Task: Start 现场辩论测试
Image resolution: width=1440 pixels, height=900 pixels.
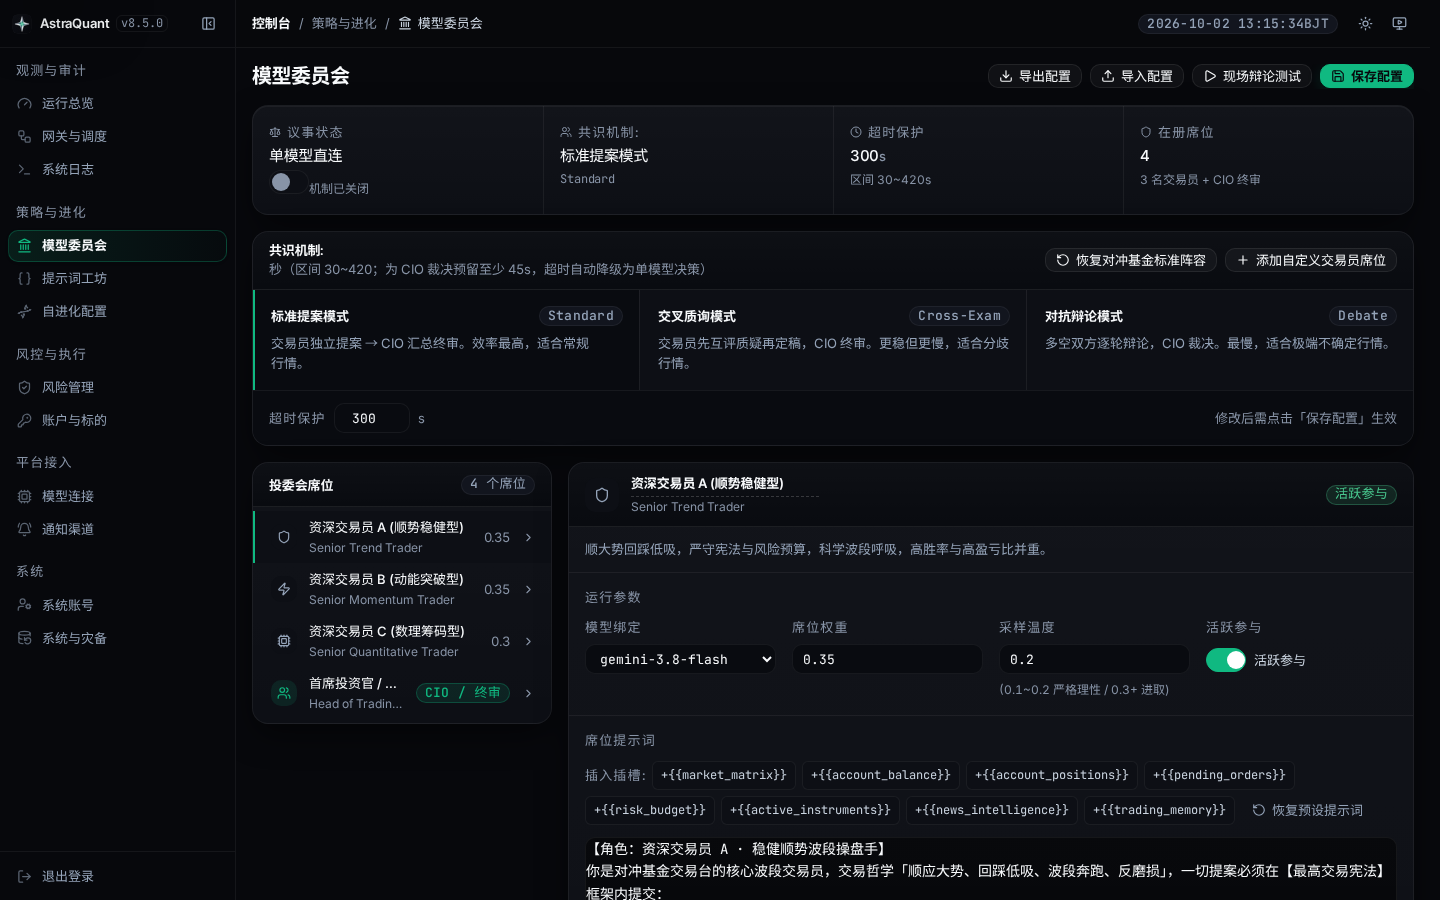Action: [1253, 76]
